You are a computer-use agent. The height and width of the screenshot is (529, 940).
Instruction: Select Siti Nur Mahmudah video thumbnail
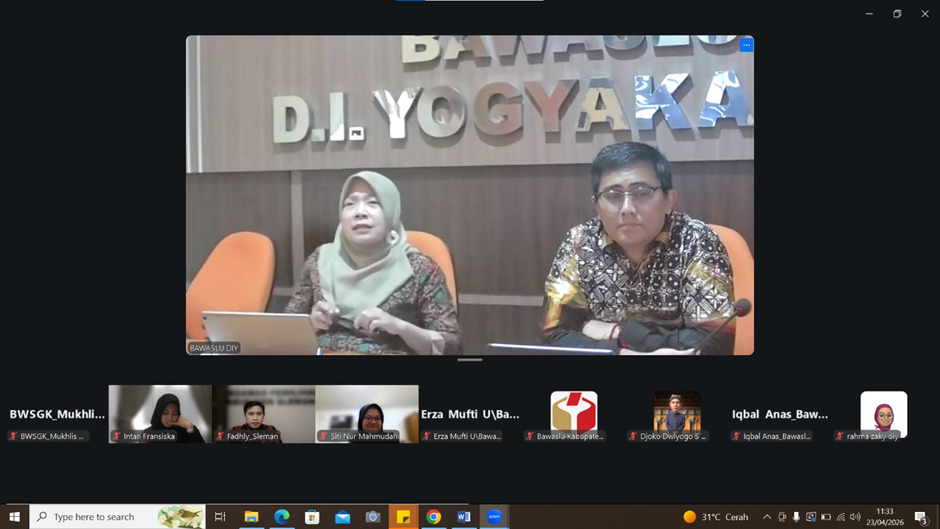(367, 414)
